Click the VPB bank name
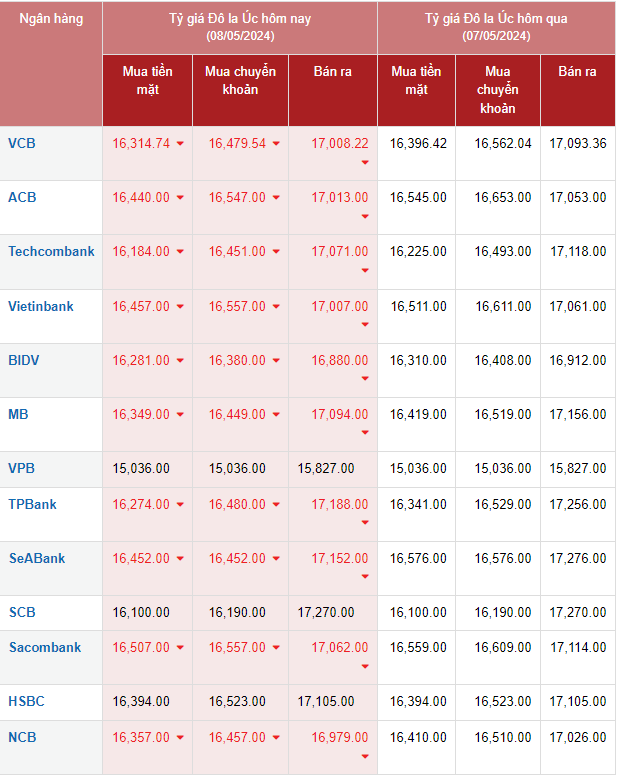Viewport: 618px width, 778px height. [21, 467]
